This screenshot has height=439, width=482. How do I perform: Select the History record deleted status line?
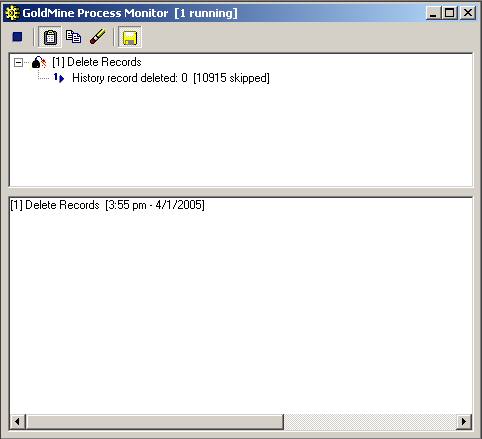171,78
